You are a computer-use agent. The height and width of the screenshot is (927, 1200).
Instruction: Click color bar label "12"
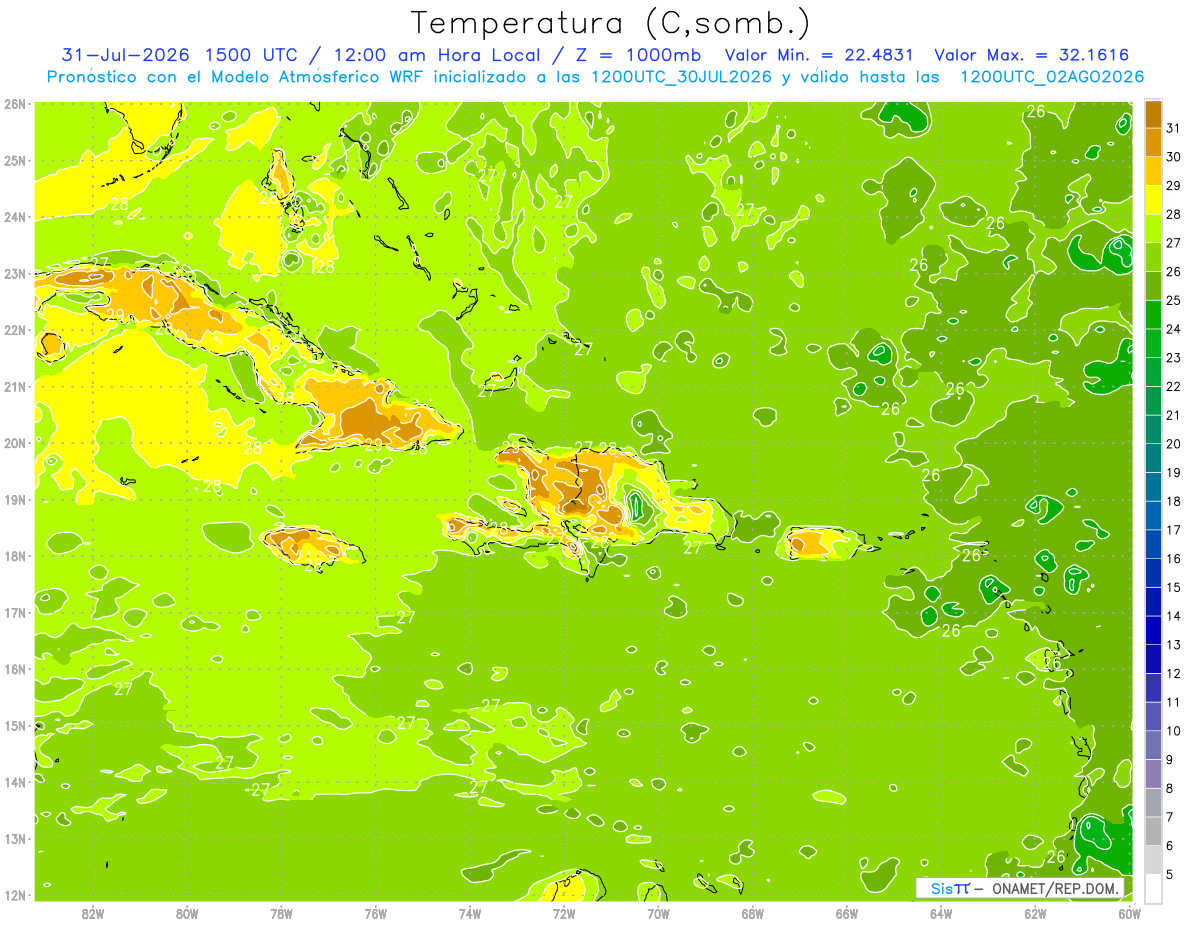[1174, 673]
